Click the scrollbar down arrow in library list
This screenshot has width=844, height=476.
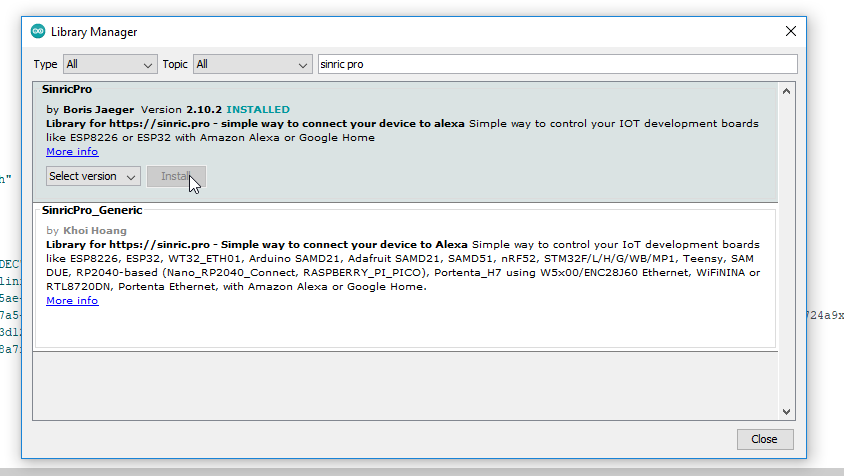pyautogui.click(x=786, y=412)
